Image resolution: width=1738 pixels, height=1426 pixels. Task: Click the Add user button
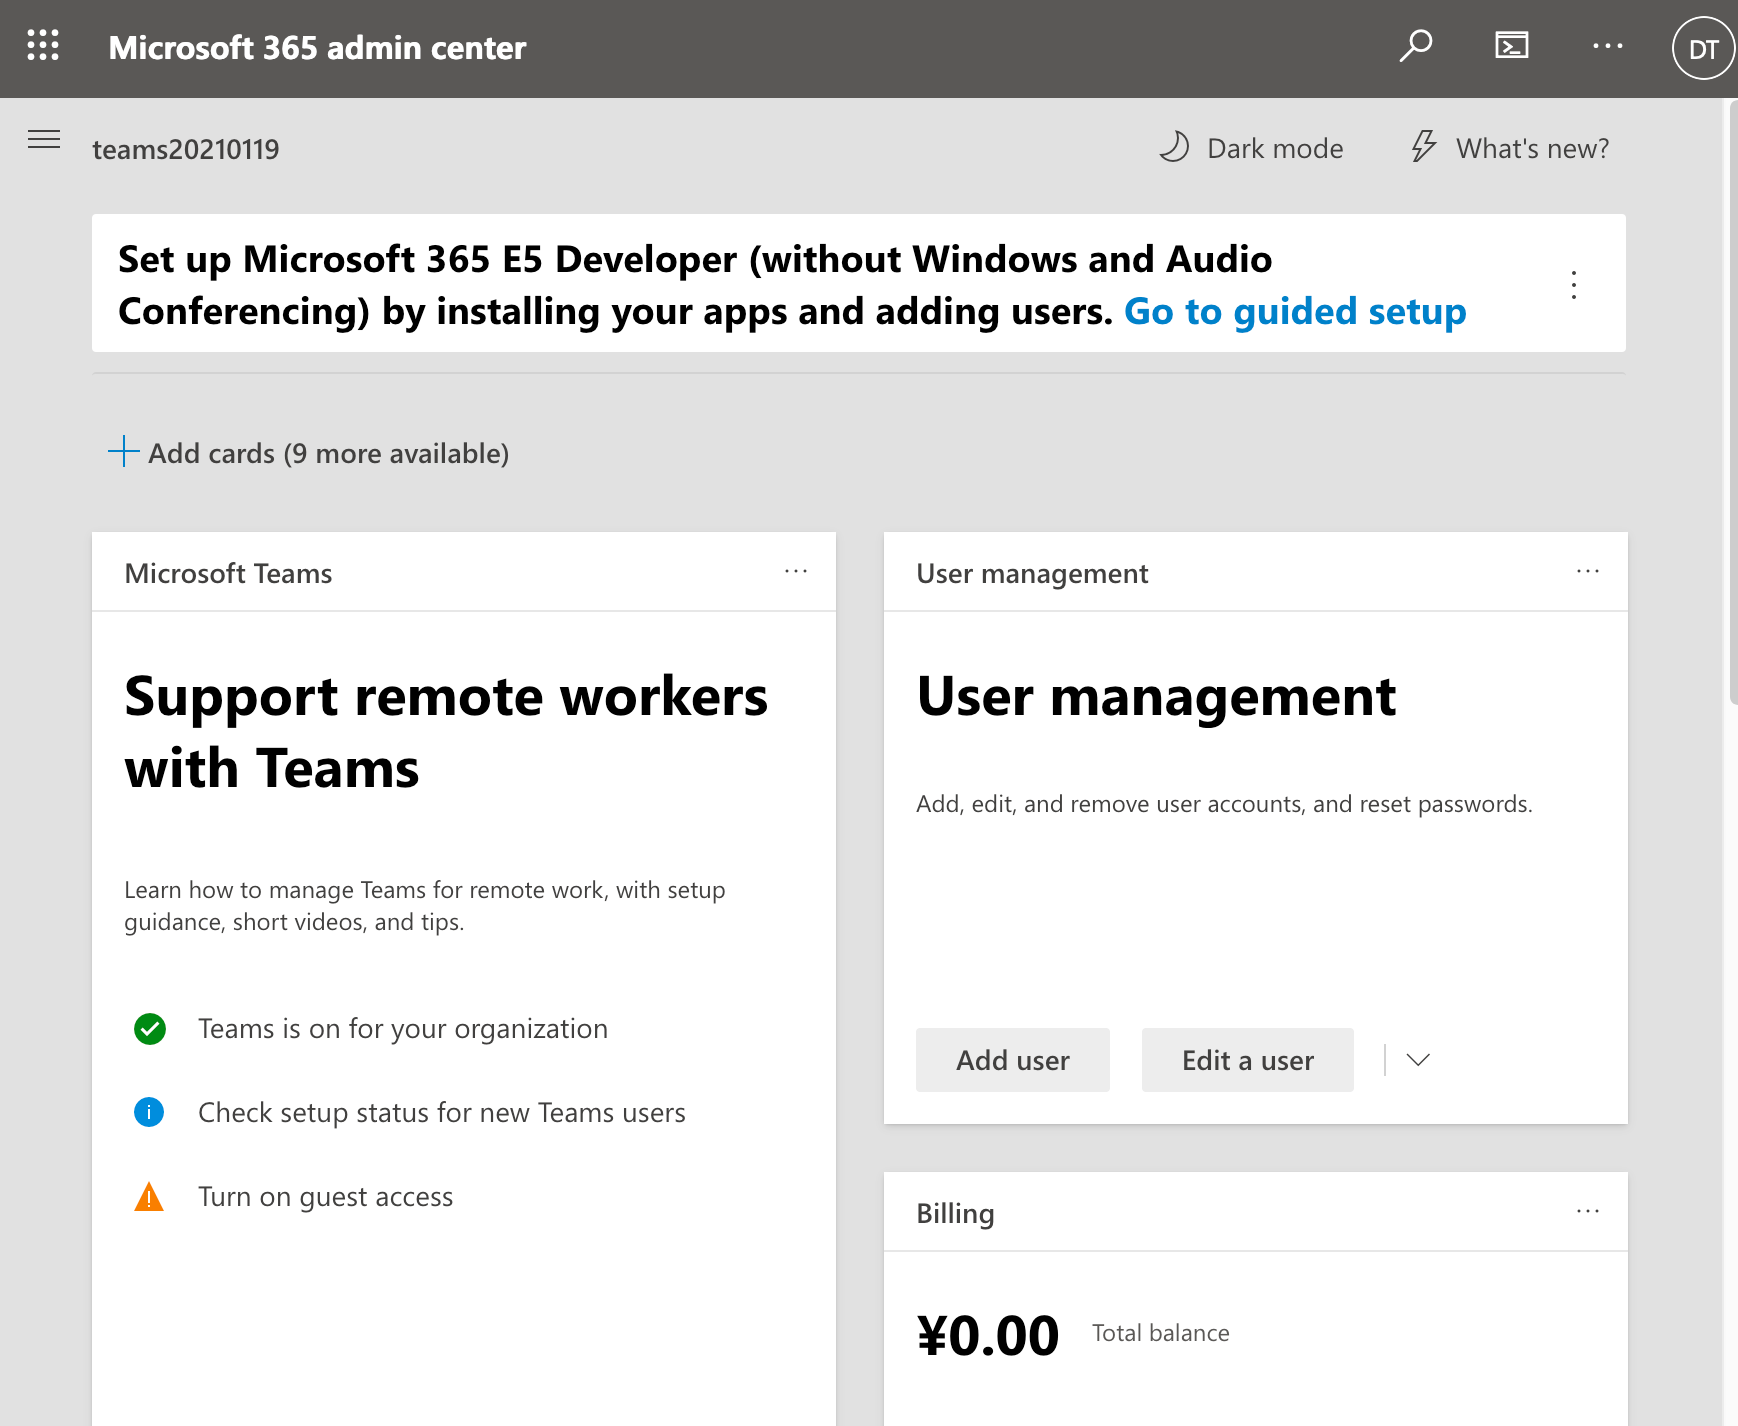1013,1060
